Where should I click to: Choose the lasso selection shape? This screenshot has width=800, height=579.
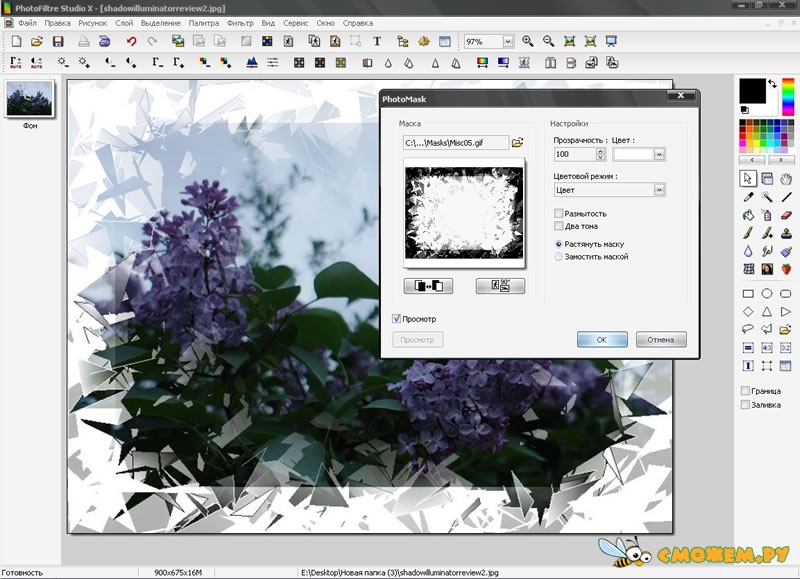(748, 330)
